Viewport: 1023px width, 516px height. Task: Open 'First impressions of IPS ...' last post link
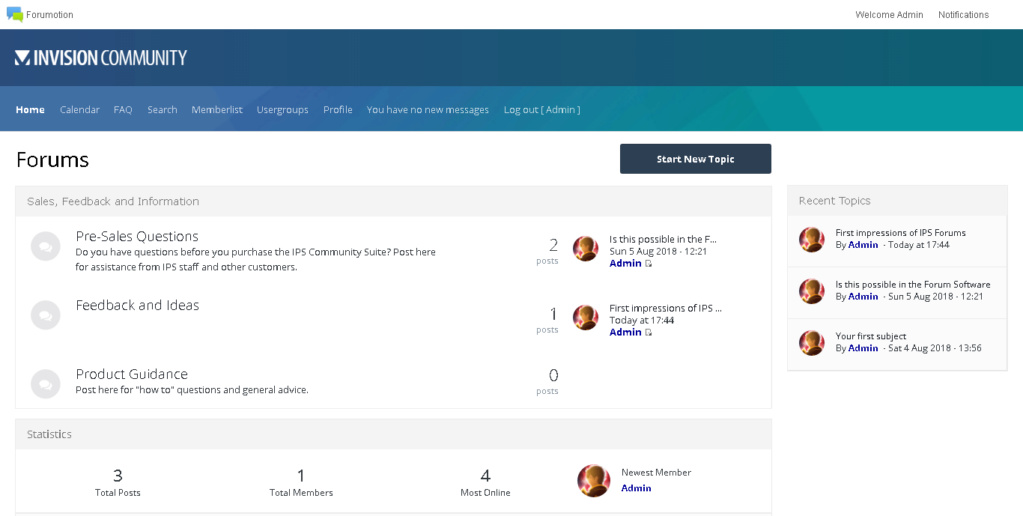pyautogui.click(x=665, y=308)
